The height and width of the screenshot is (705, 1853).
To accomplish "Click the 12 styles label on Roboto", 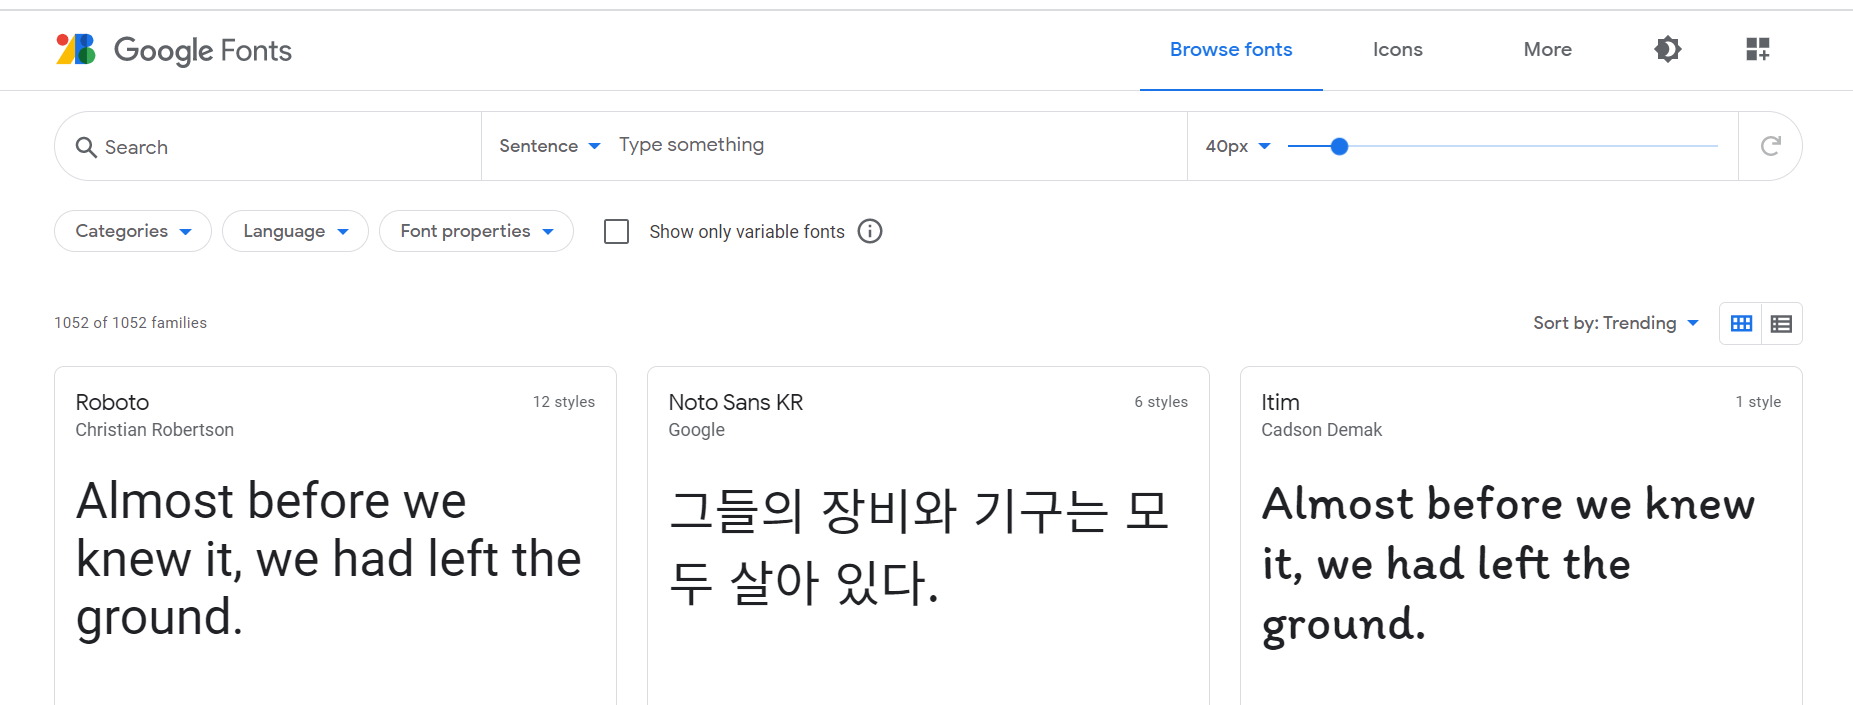I will click(564, 402).
